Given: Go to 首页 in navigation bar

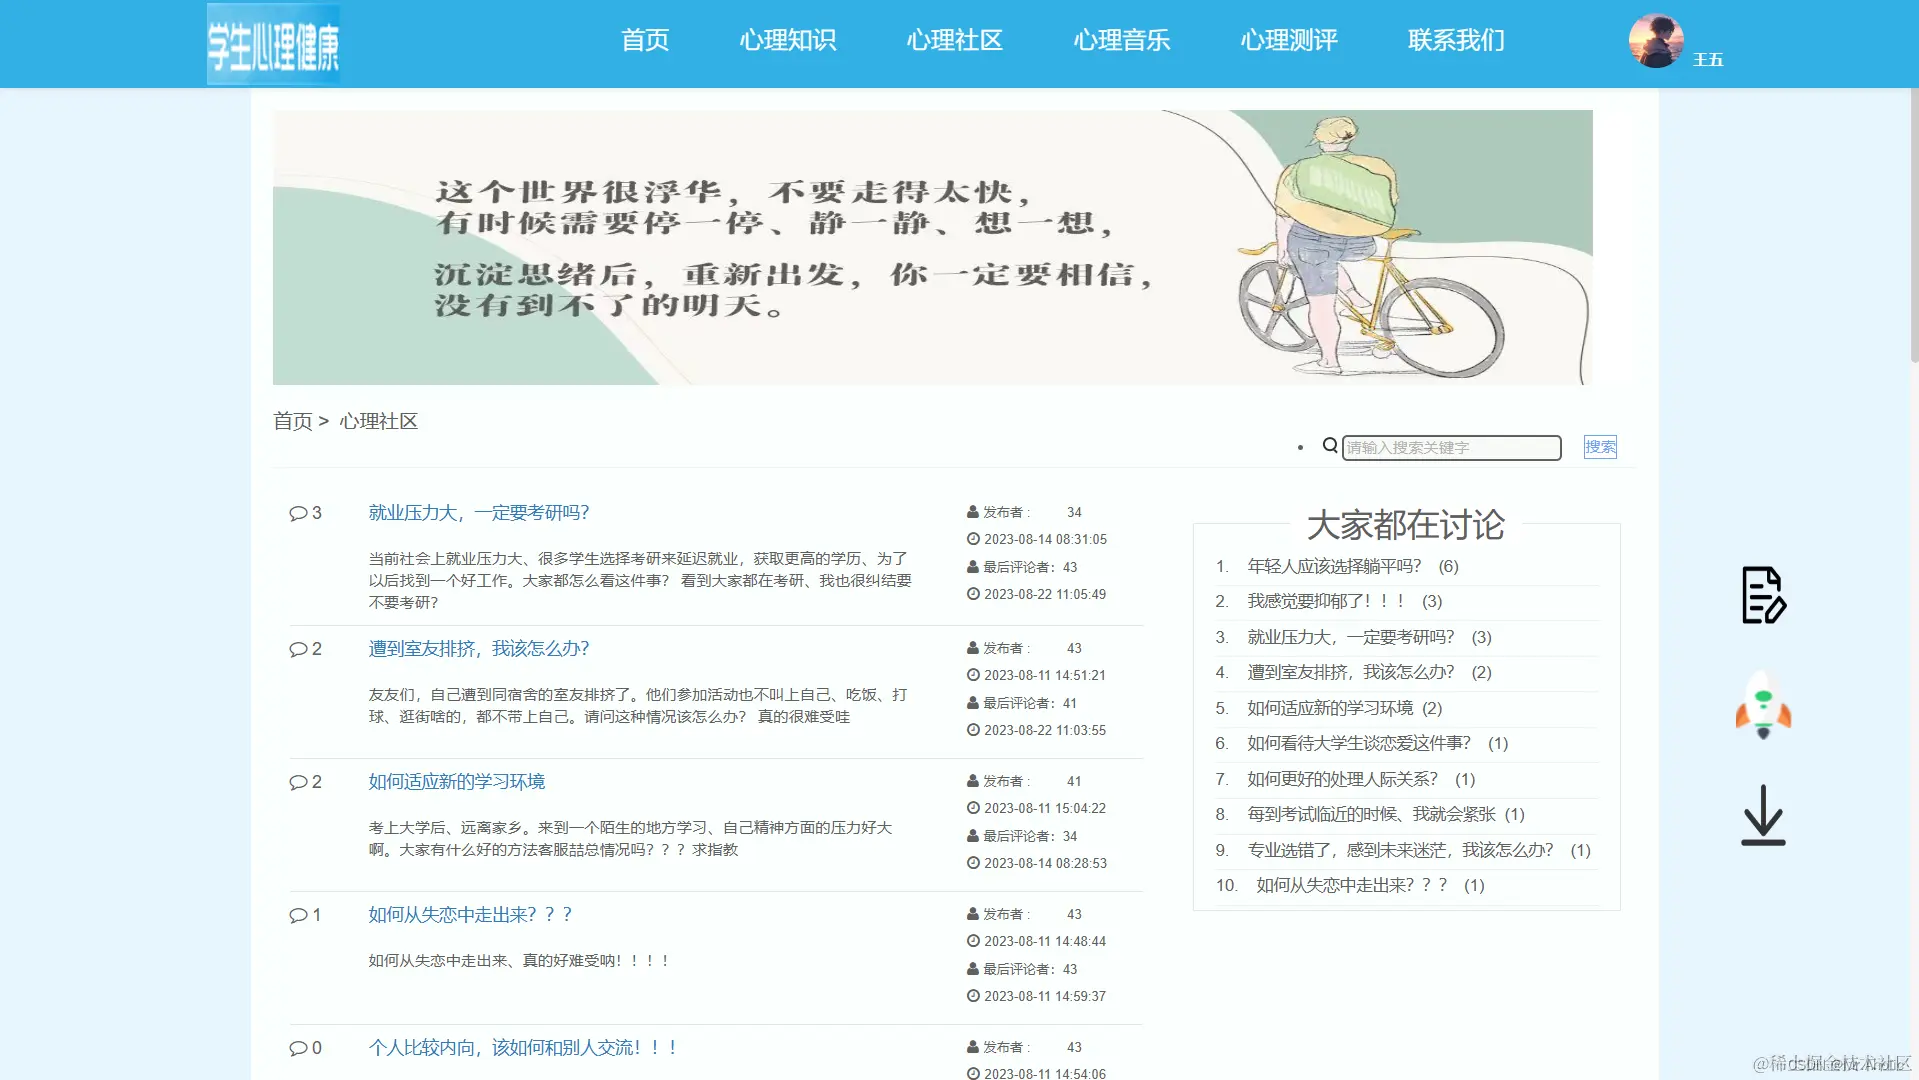Looking at the screenshot, I should point(645,40).
